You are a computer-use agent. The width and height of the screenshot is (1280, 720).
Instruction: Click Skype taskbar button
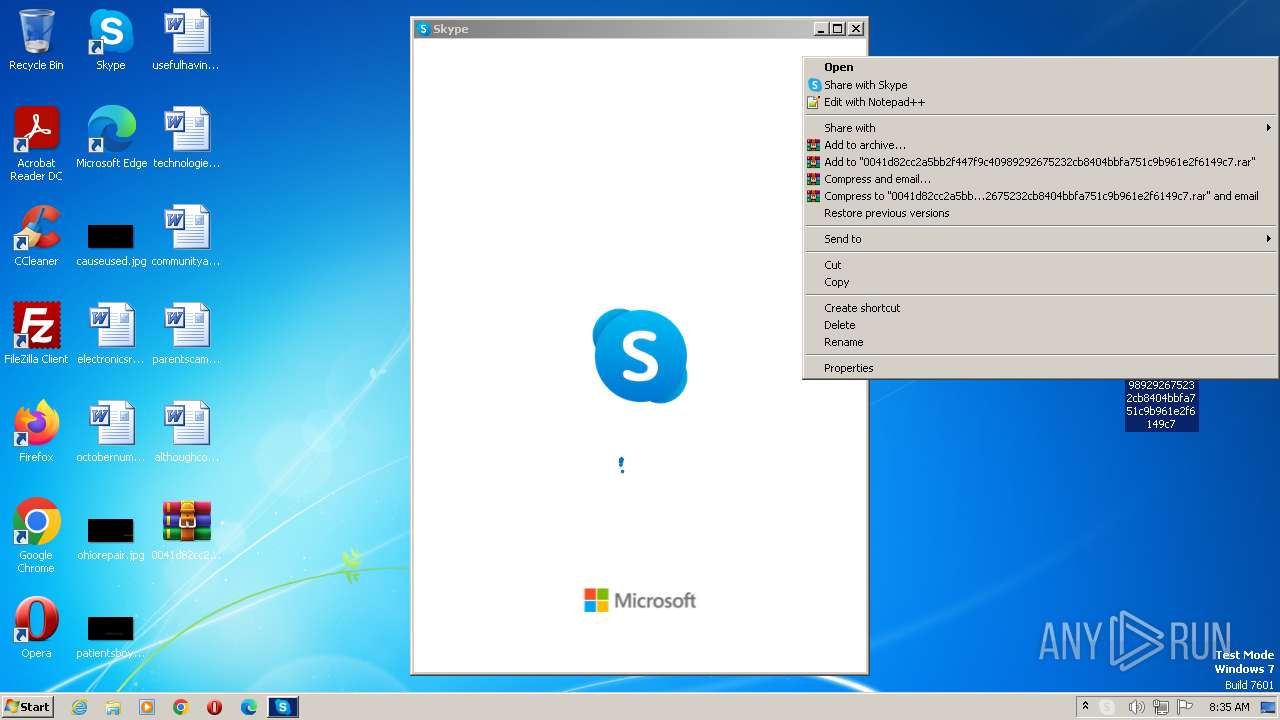point(283,707)
